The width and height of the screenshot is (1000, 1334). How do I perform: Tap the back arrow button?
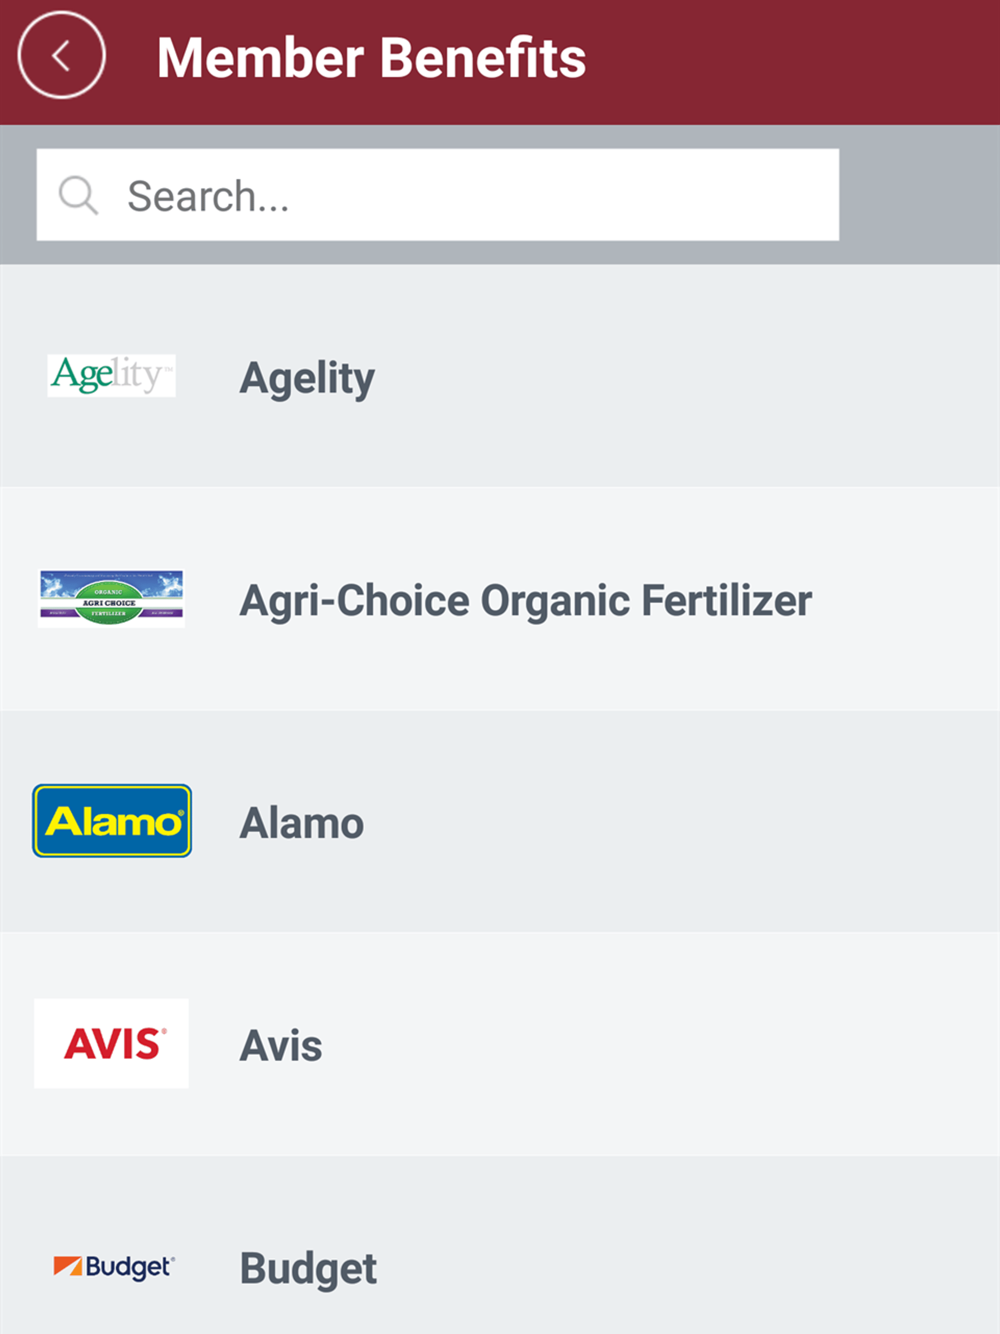[x=61, y=56]
